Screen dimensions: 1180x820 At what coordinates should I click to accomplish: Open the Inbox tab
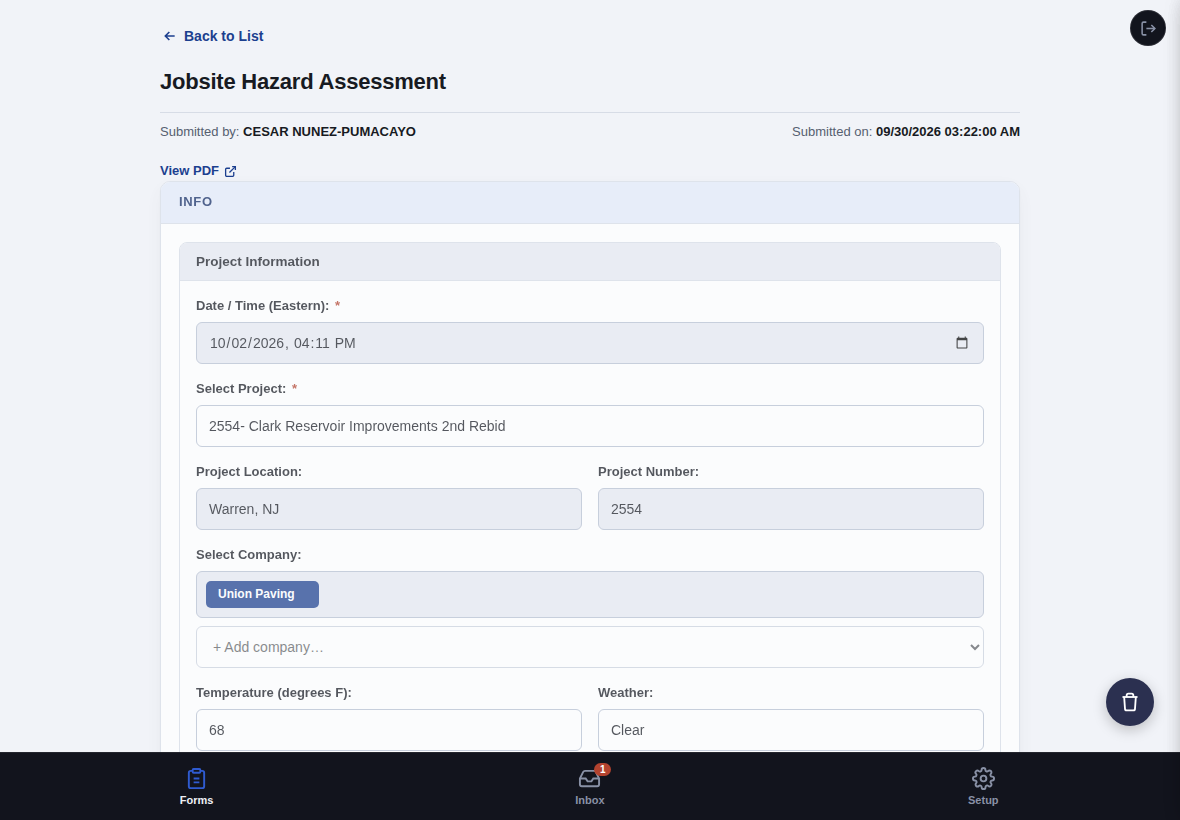(590, 787)
